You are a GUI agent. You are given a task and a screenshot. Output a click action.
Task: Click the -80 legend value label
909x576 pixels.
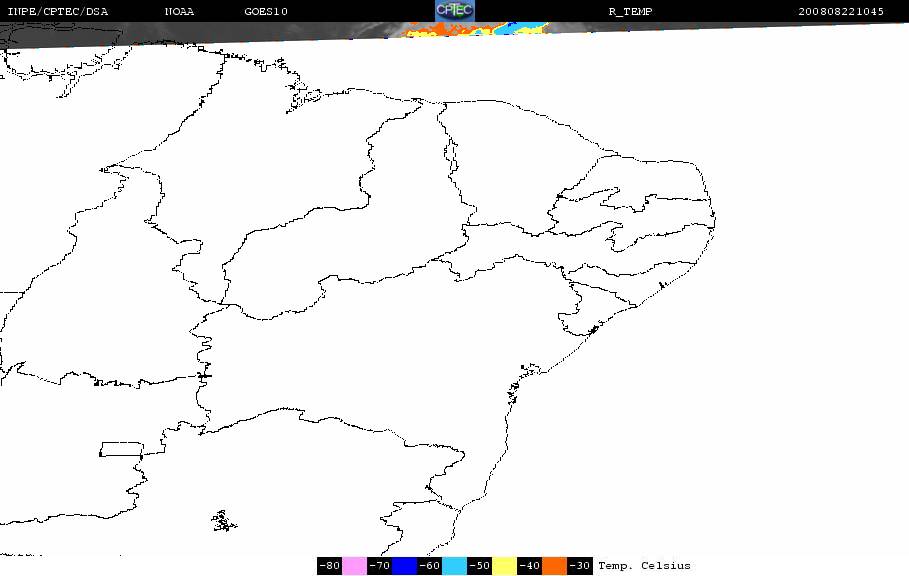click(x=329, y=566)
